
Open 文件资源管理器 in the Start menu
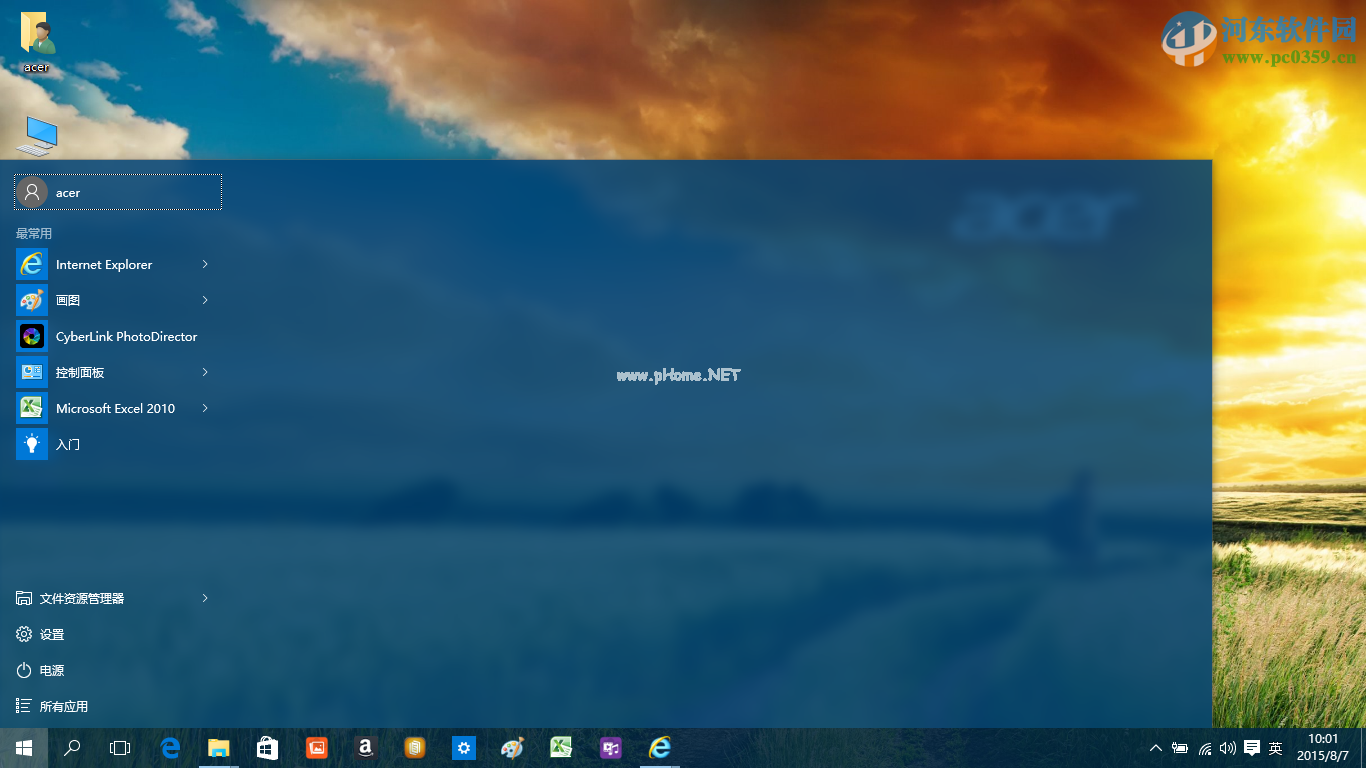click(82, 598)
